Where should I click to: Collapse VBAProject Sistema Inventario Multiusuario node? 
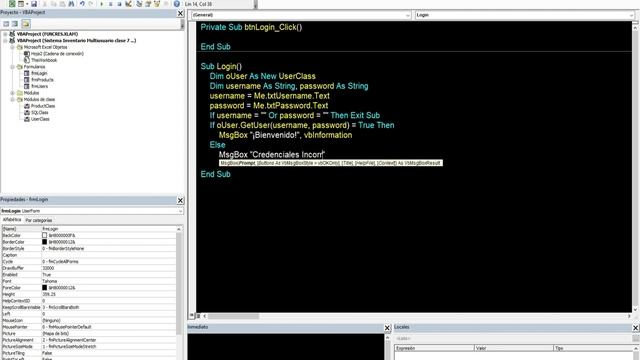pos(5,40)
